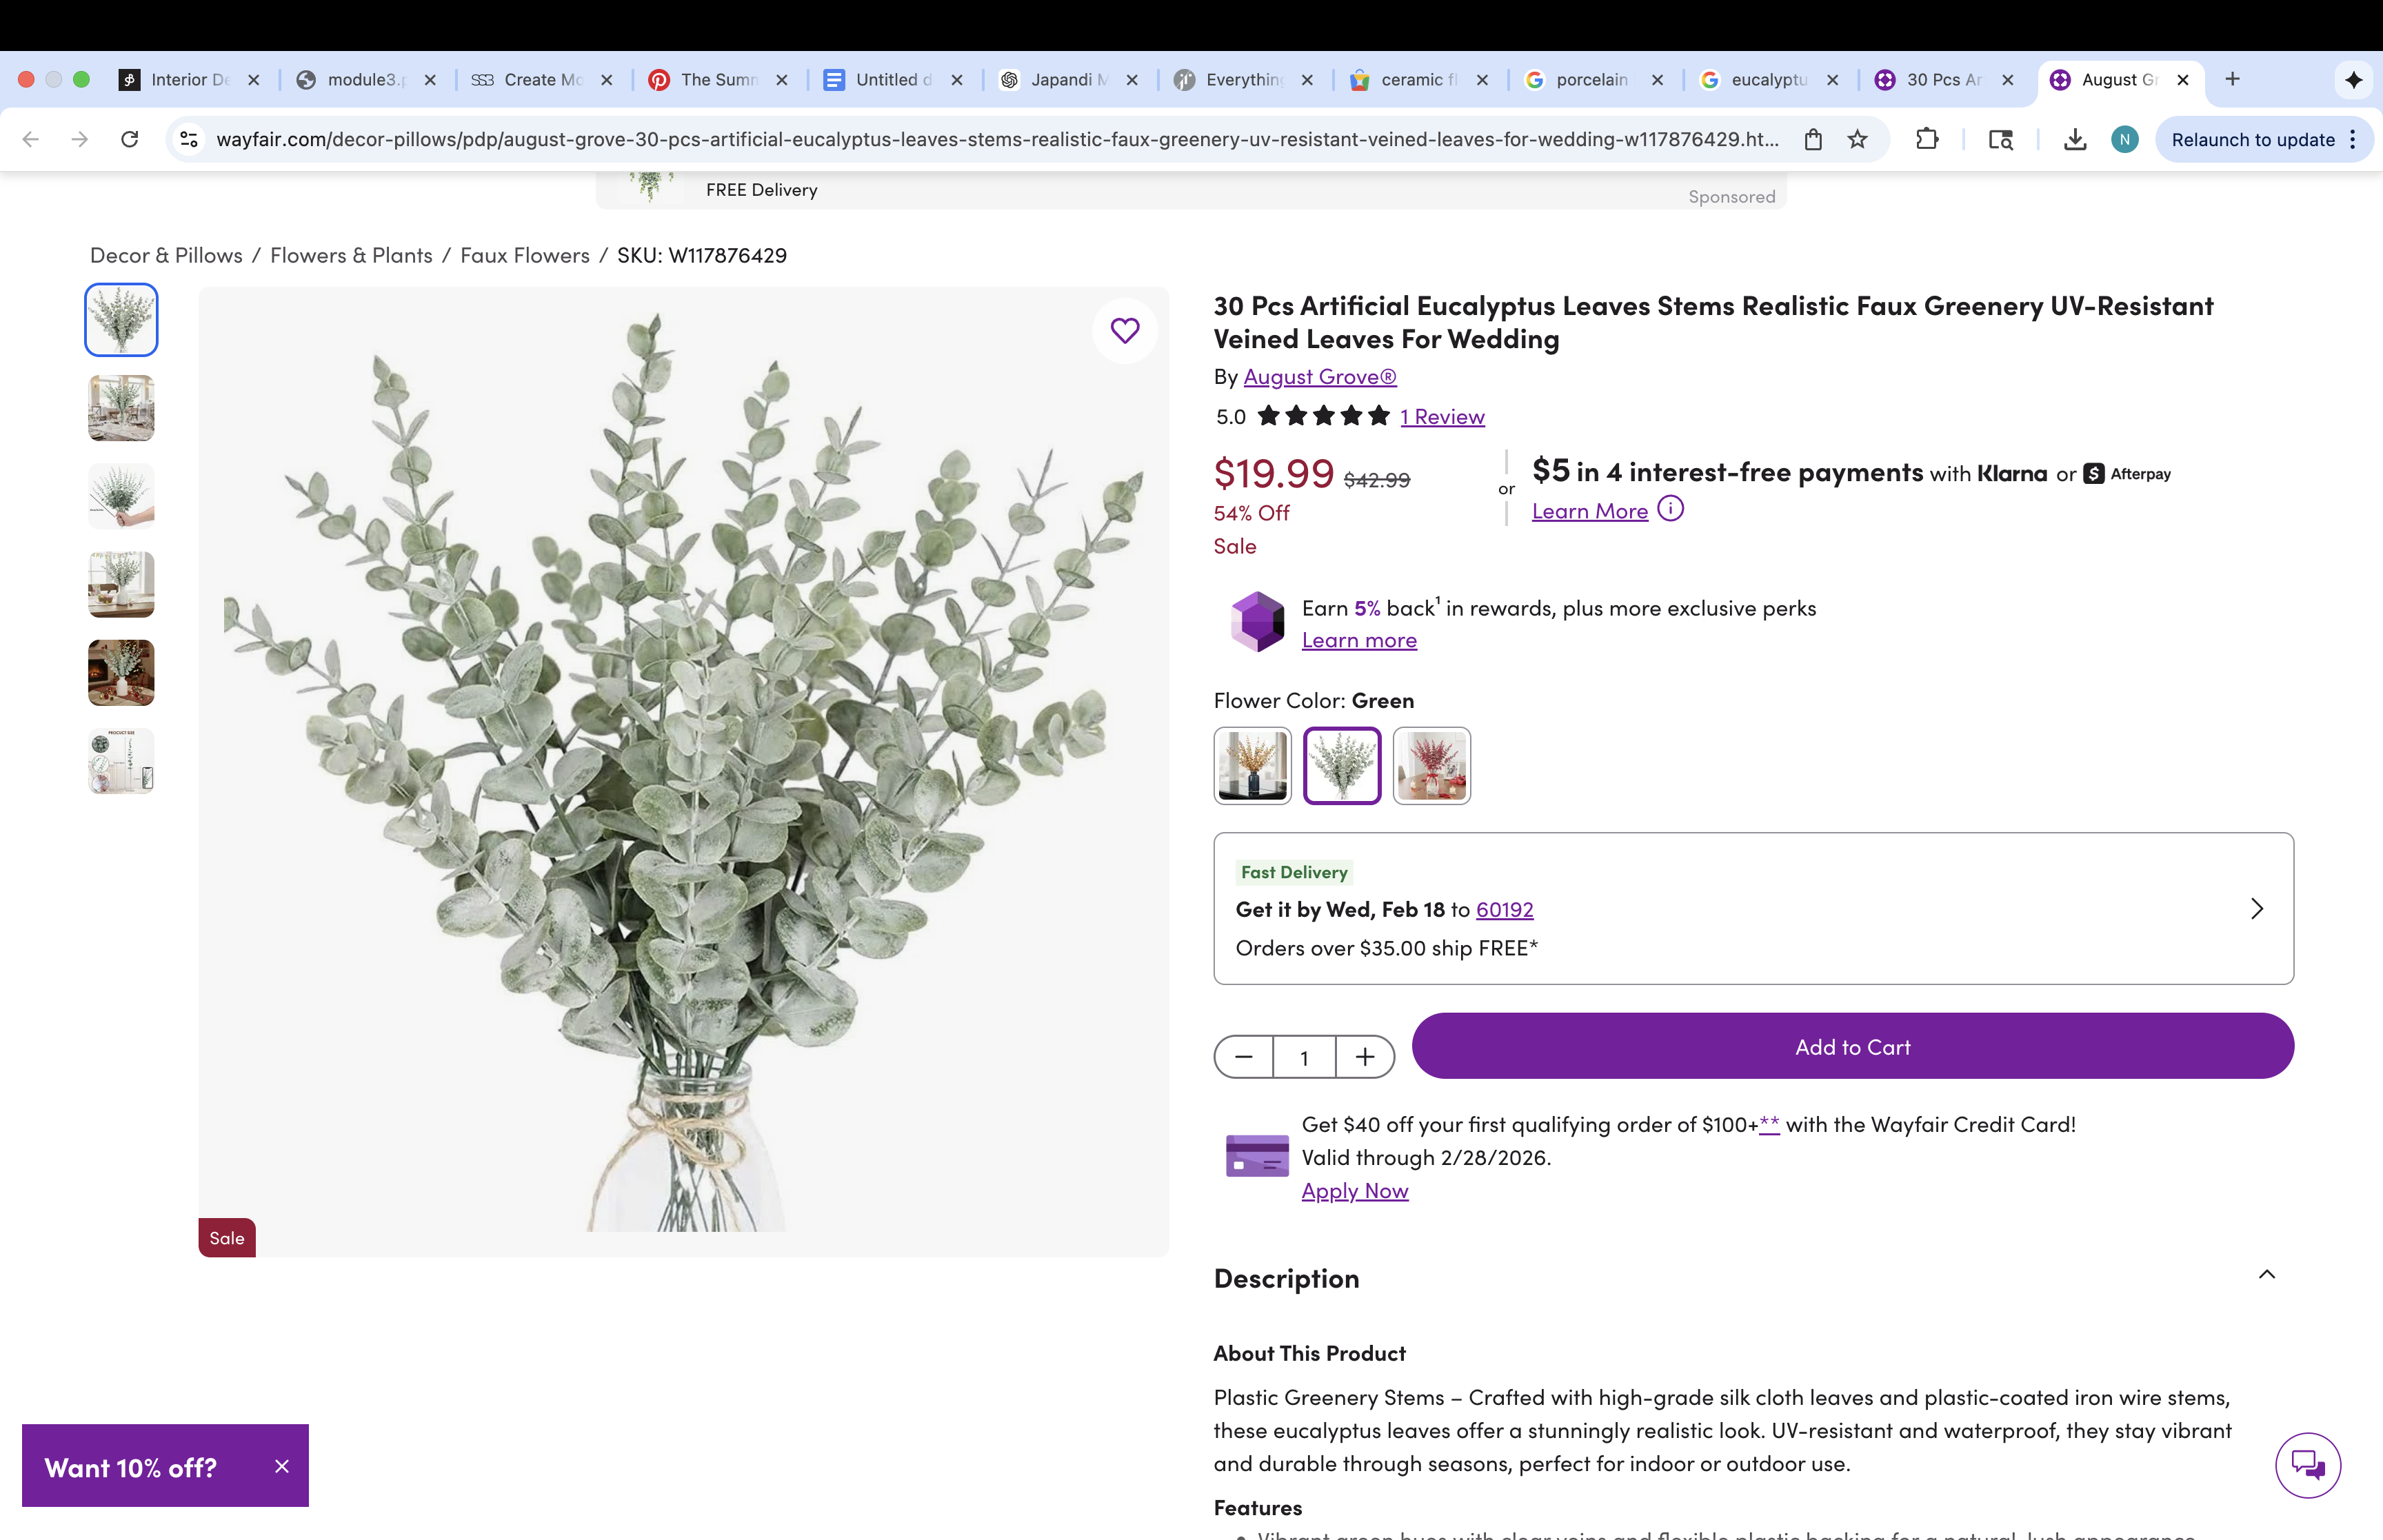Click the share page icon in address bar
This screenshot has width=2383, height=1540.
click(x=1813, y=139)
